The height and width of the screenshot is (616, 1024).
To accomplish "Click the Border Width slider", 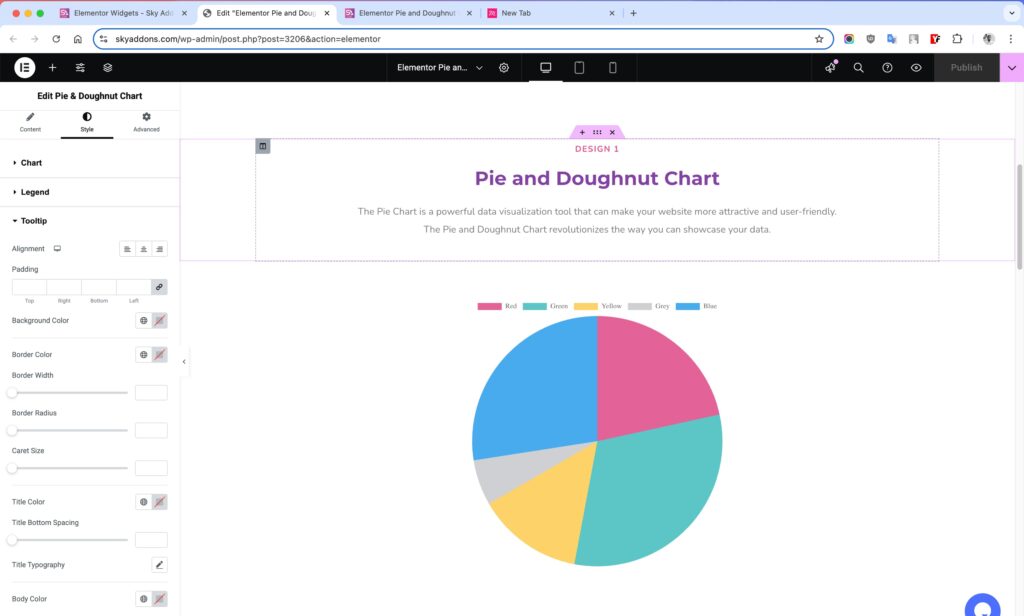I will coord(69,393).
